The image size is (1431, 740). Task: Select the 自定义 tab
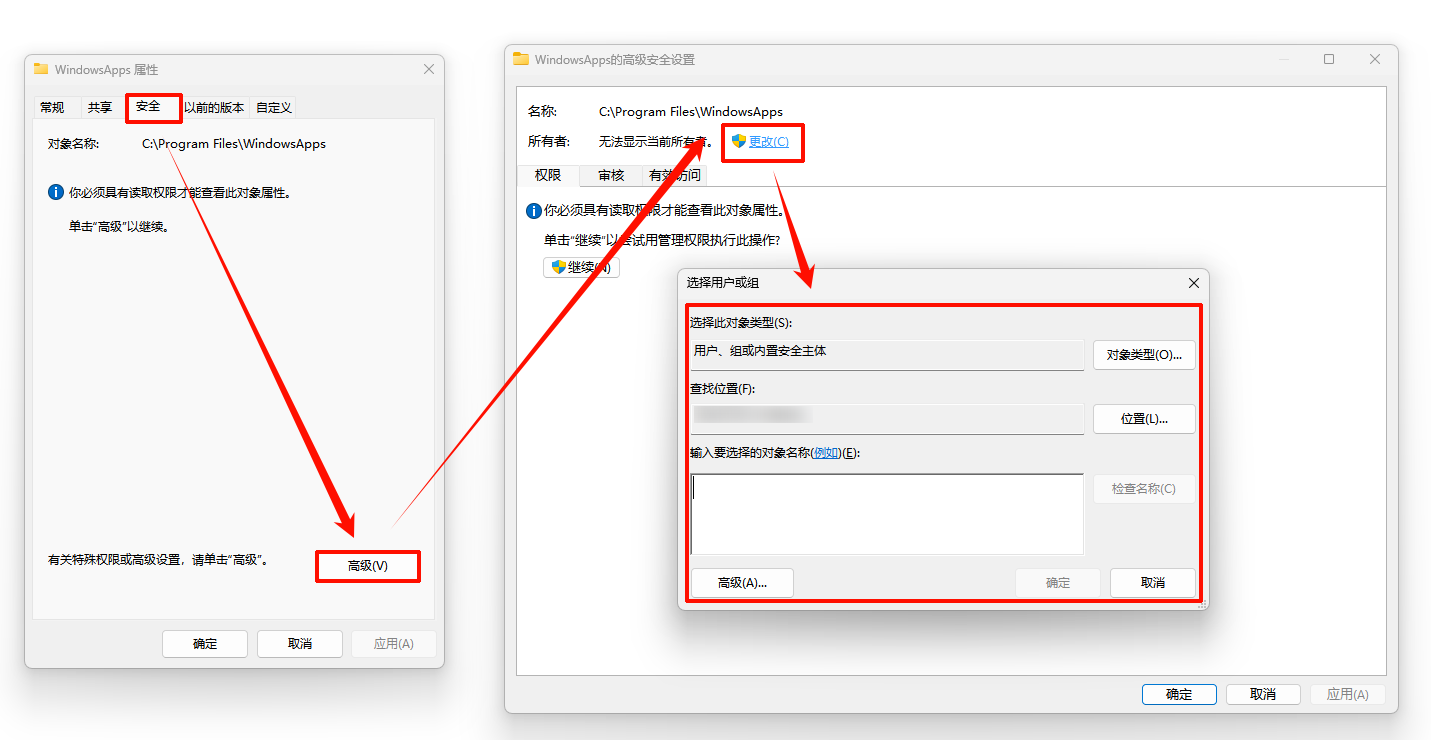coord(272,107)
